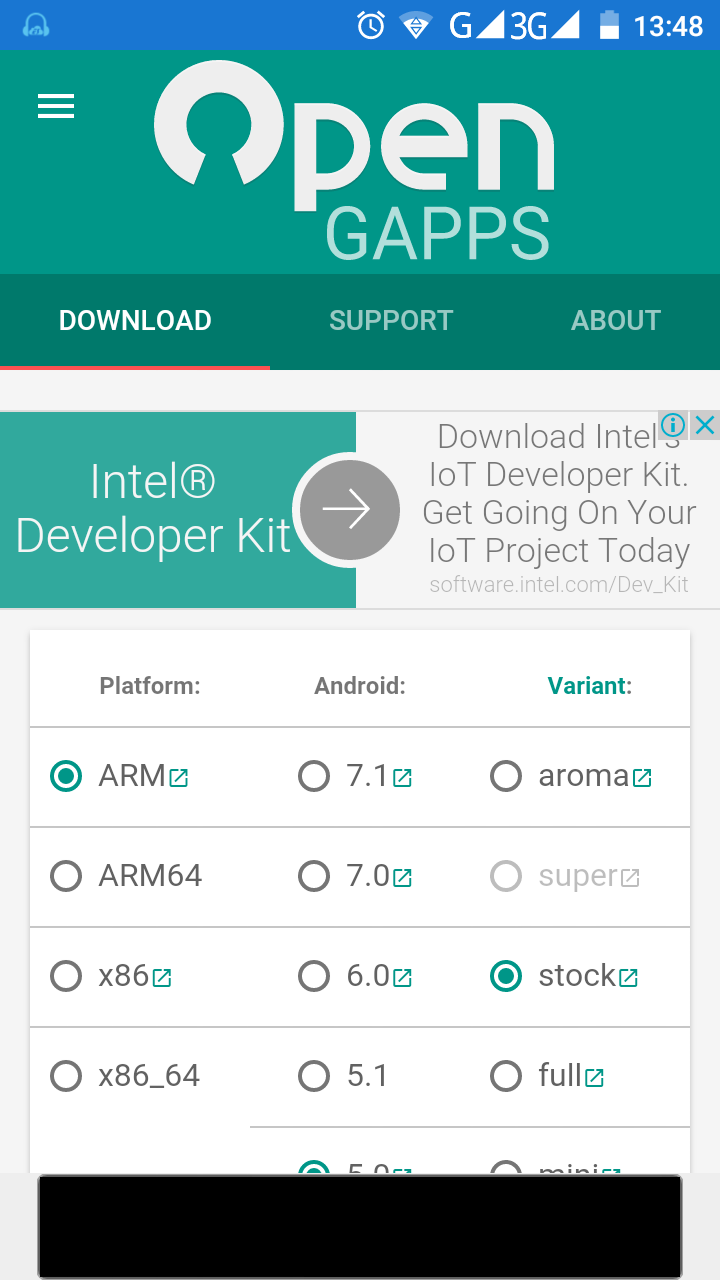Click the external link icon beside x86
This screenshot has height=1280, width=720.
coord(162,978)
